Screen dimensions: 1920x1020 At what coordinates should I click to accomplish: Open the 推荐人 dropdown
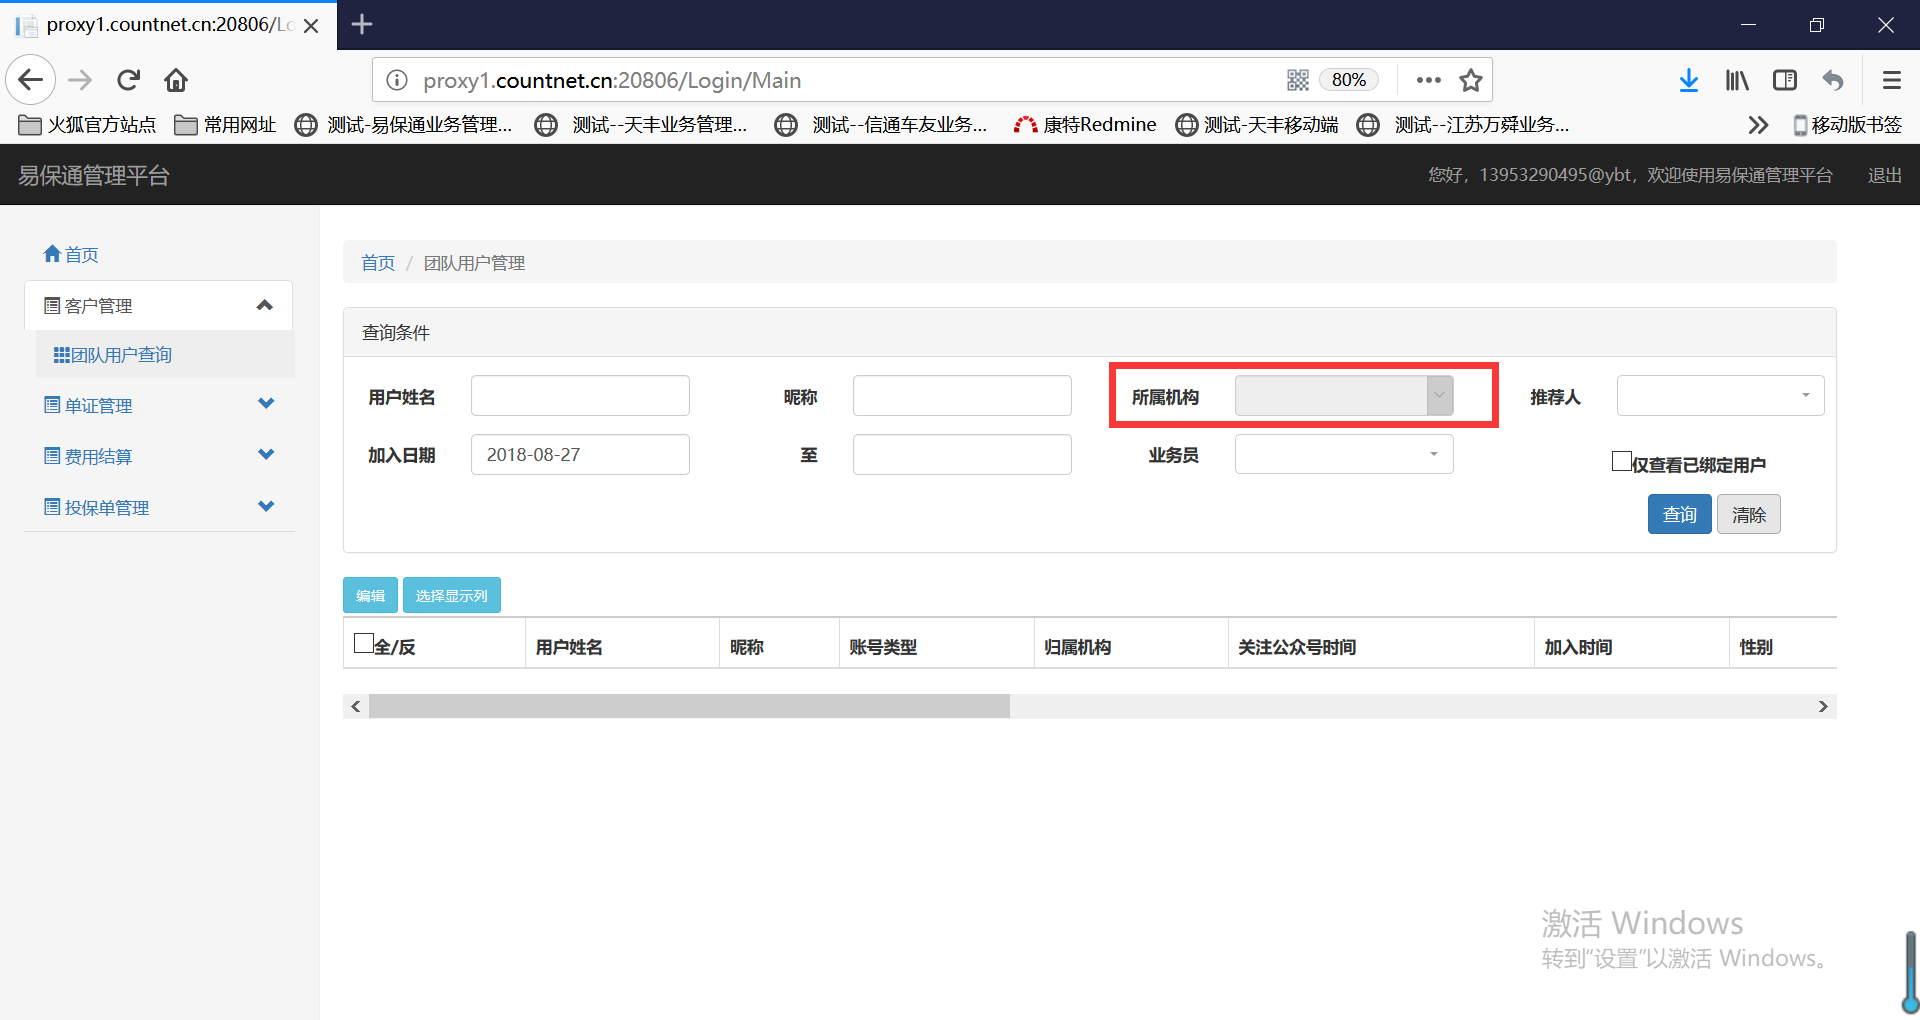point(1720,396)
